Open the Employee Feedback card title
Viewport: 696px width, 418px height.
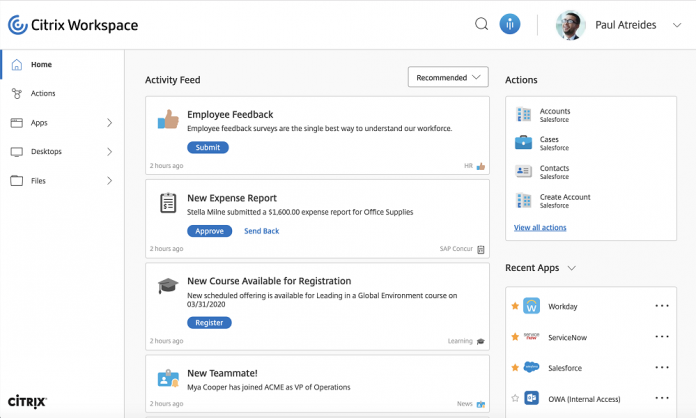pos(230,114)
